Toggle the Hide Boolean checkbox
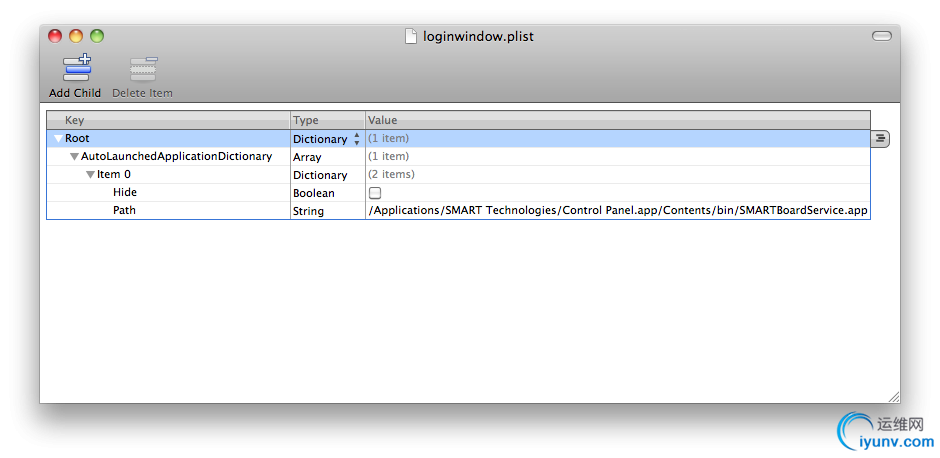 pos(375,193)
